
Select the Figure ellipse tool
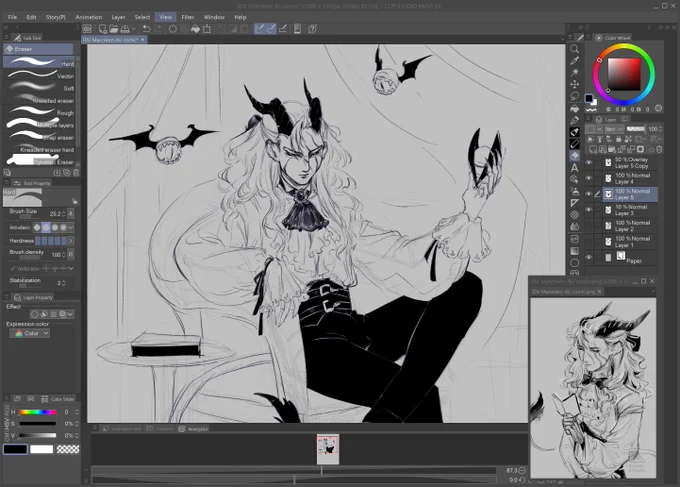click(x=574, y=263)
